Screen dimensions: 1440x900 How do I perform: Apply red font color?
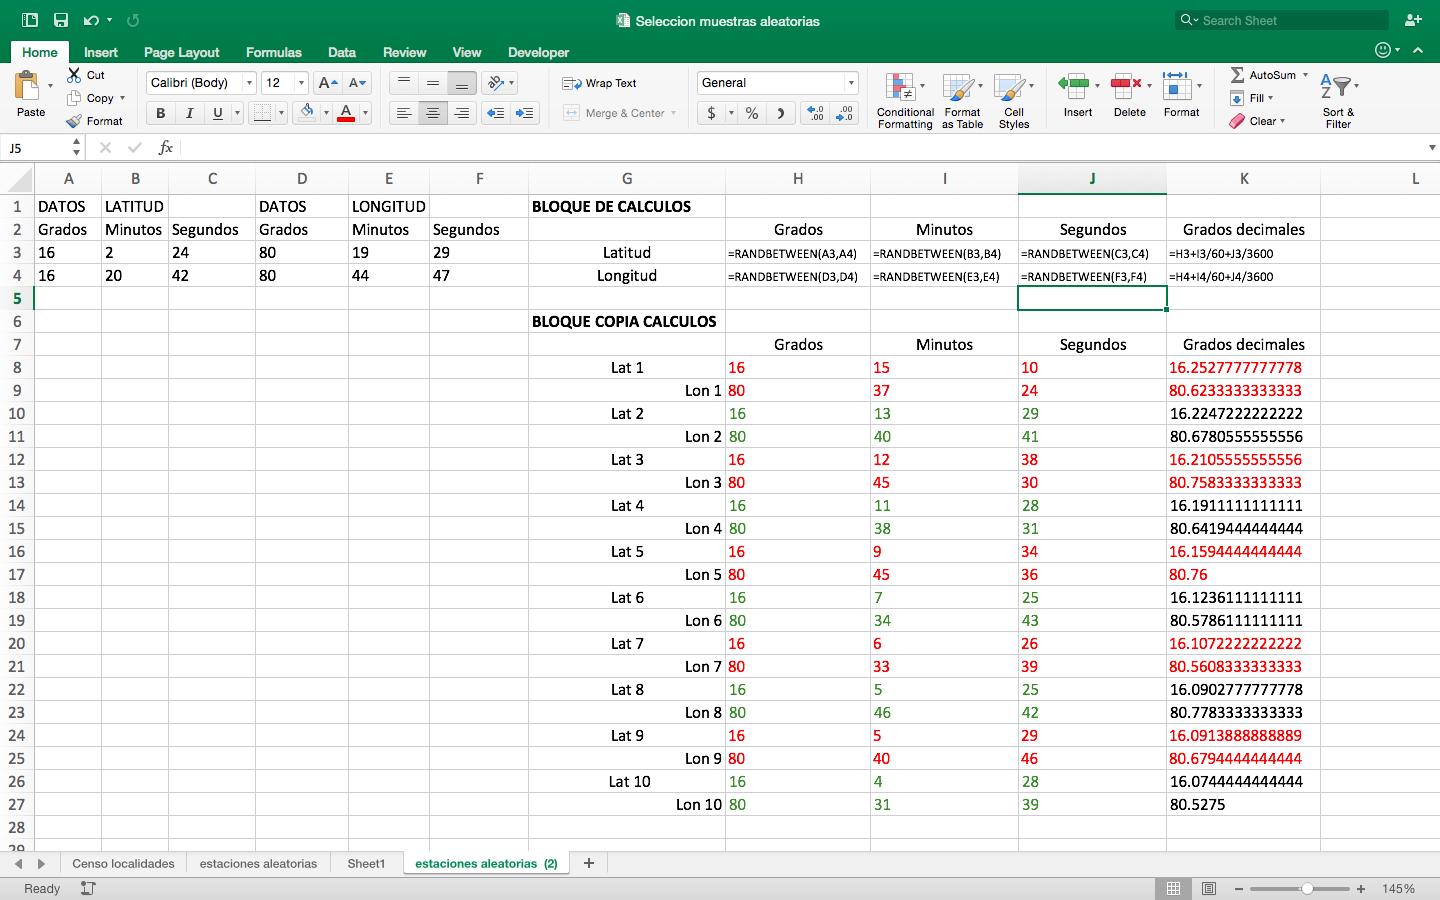(346, 113)
